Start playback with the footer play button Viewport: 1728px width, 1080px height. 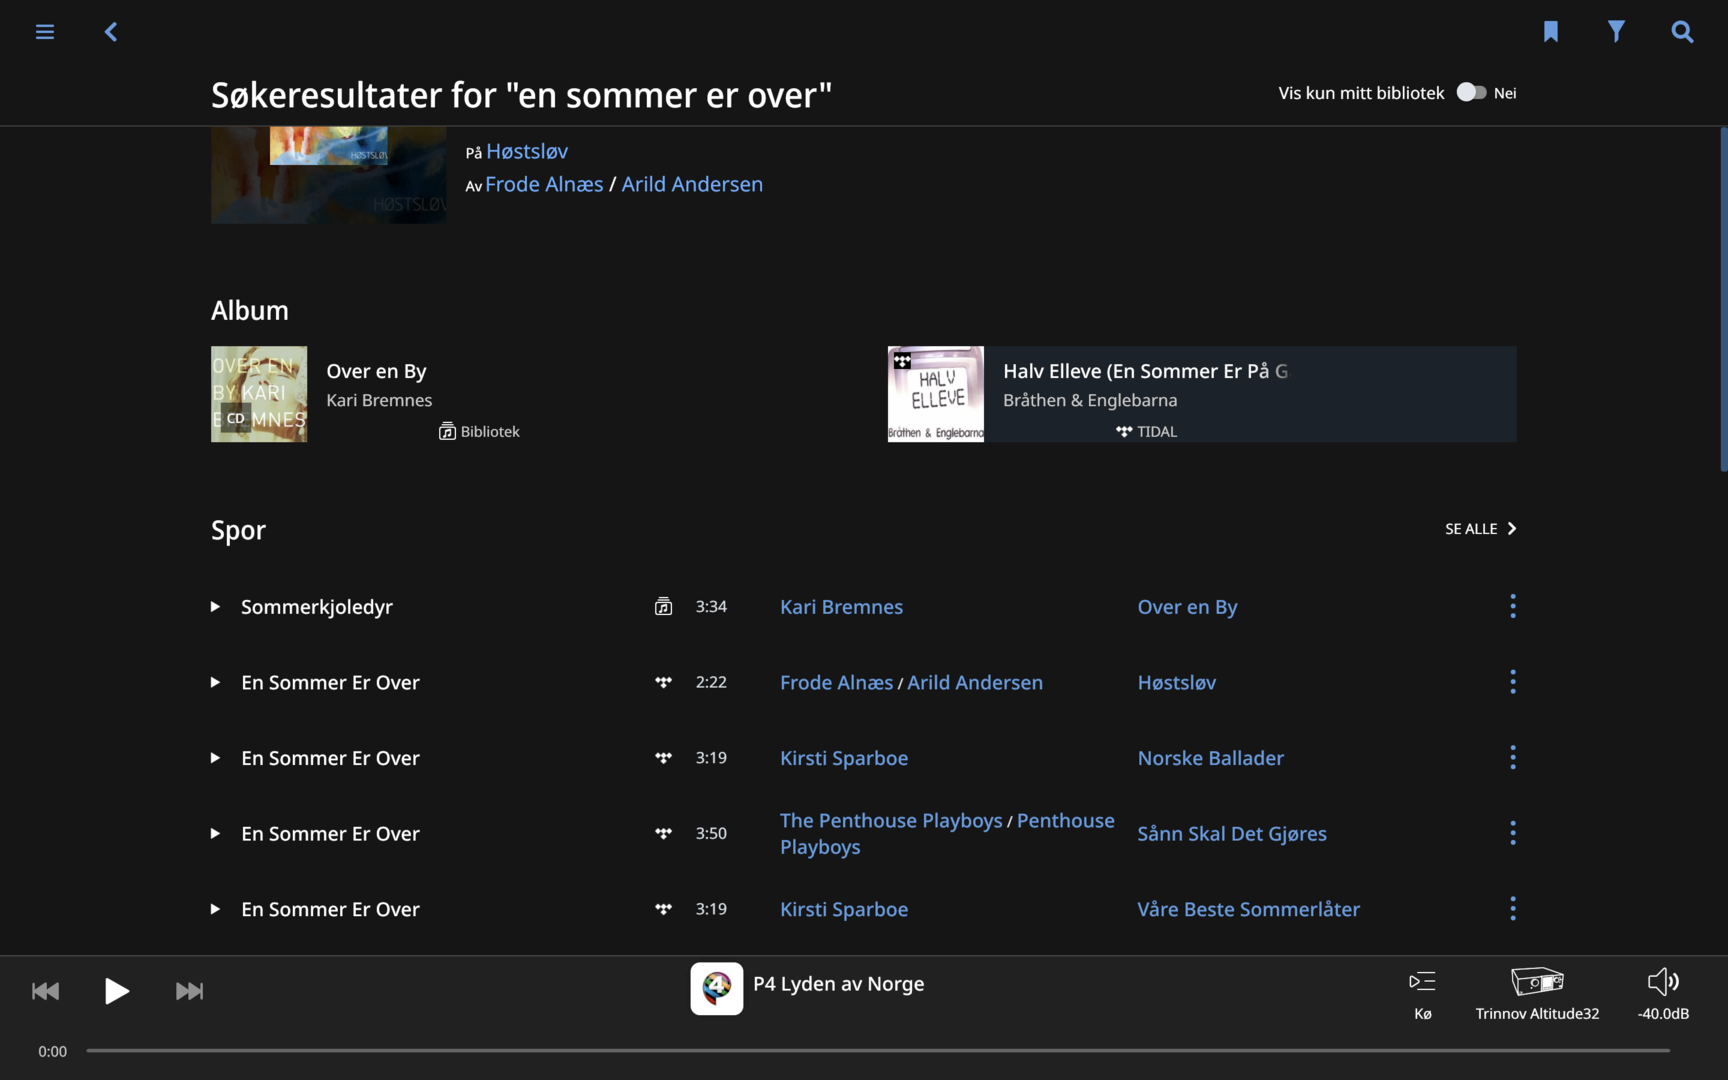tap(117, 991)
